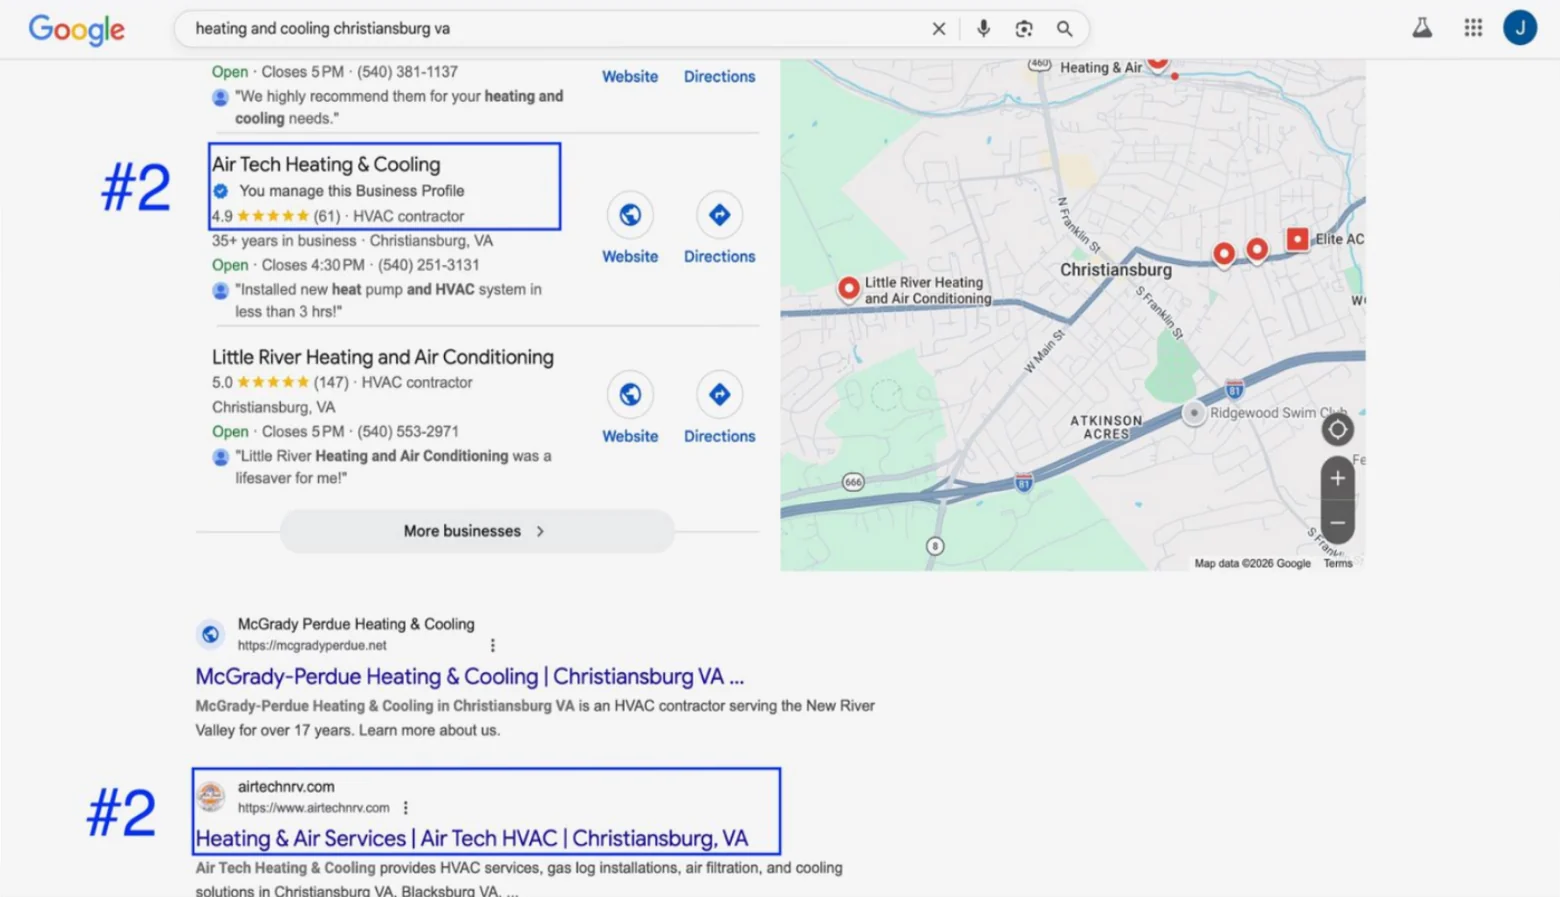Open the map Terms link

click(x=1338, y=564)
